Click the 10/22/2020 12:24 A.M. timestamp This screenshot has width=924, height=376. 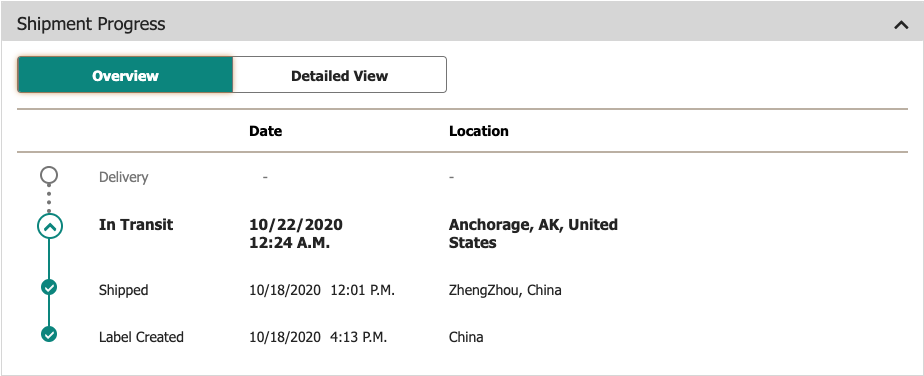(x=296, y=234)
